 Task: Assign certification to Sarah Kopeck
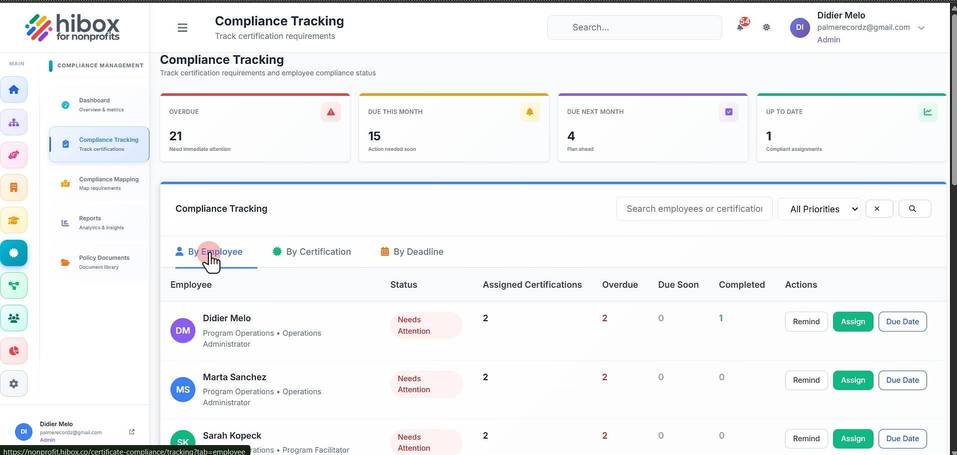tap(853, 439)
